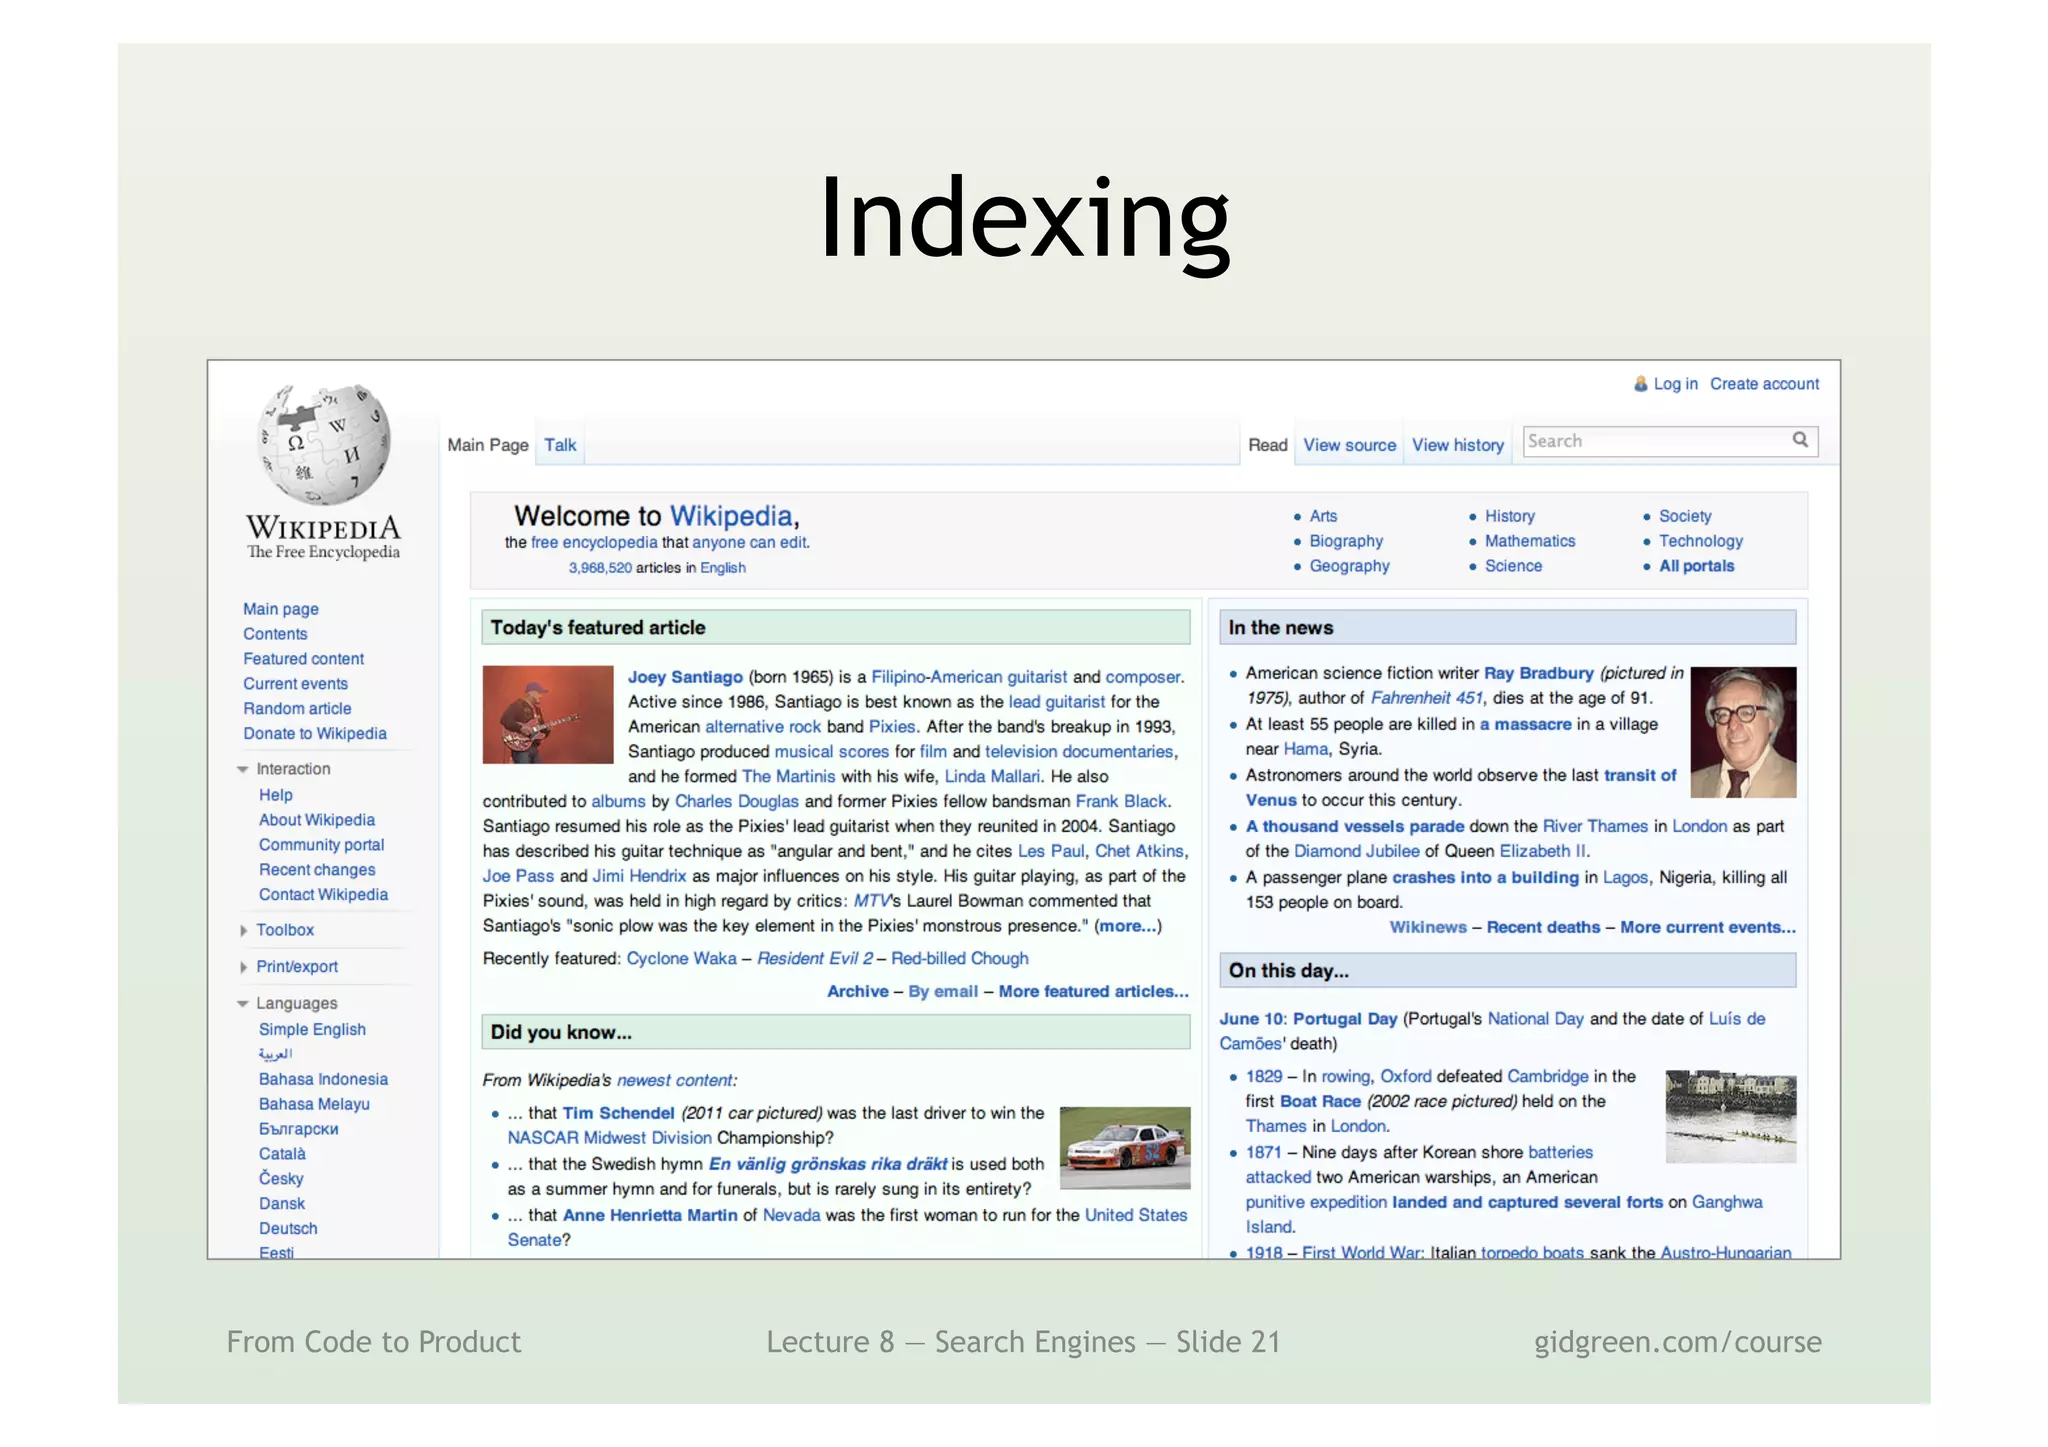Open Joey Santiago guitar photo thumbnail

(548, 714)
